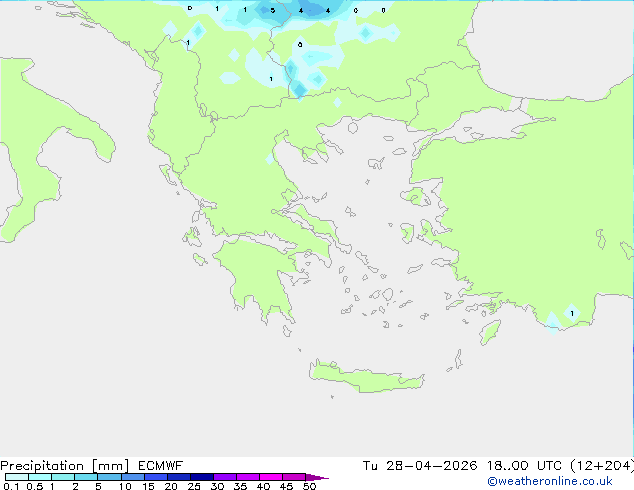Click the 'Precipitation' title text

point(42,466)
